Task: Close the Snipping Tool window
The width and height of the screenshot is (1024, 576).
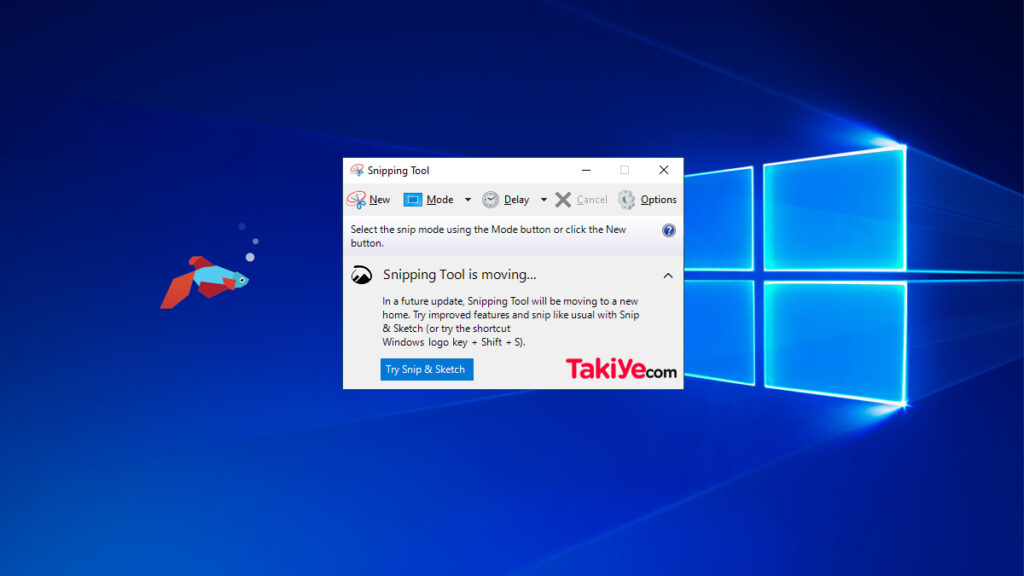Action: (x=664, y=170)
